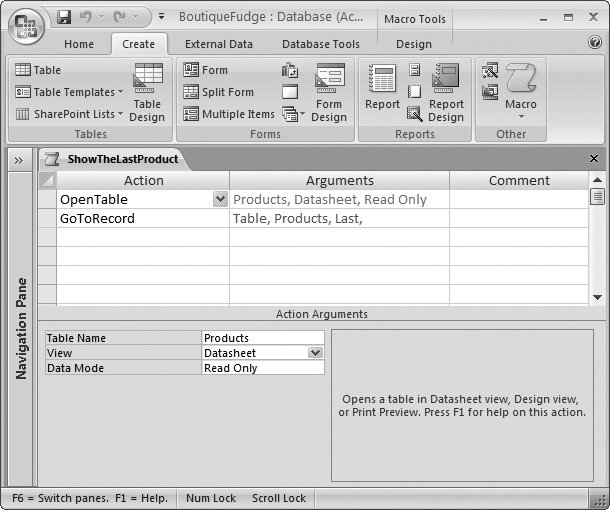Click the Save icon in quick access toolbar
This screenshot has width=610, height=510.
pyautogui.click(x=64, y=17)
